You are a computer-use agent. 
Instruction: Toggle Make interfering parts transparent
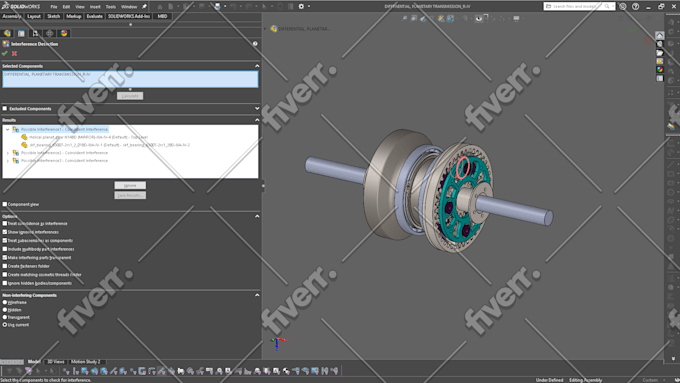tap(5, 257)
